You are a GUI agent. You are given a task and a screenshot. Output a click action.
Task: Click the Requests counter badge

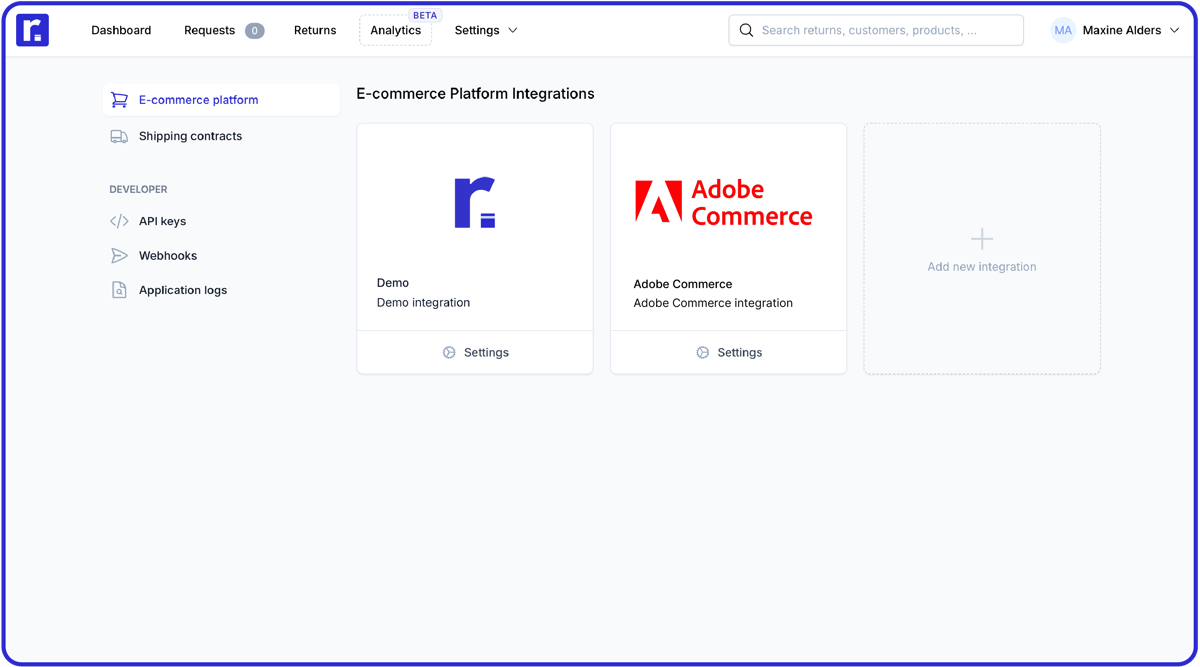pyautogui.click(x=254, y=30)
